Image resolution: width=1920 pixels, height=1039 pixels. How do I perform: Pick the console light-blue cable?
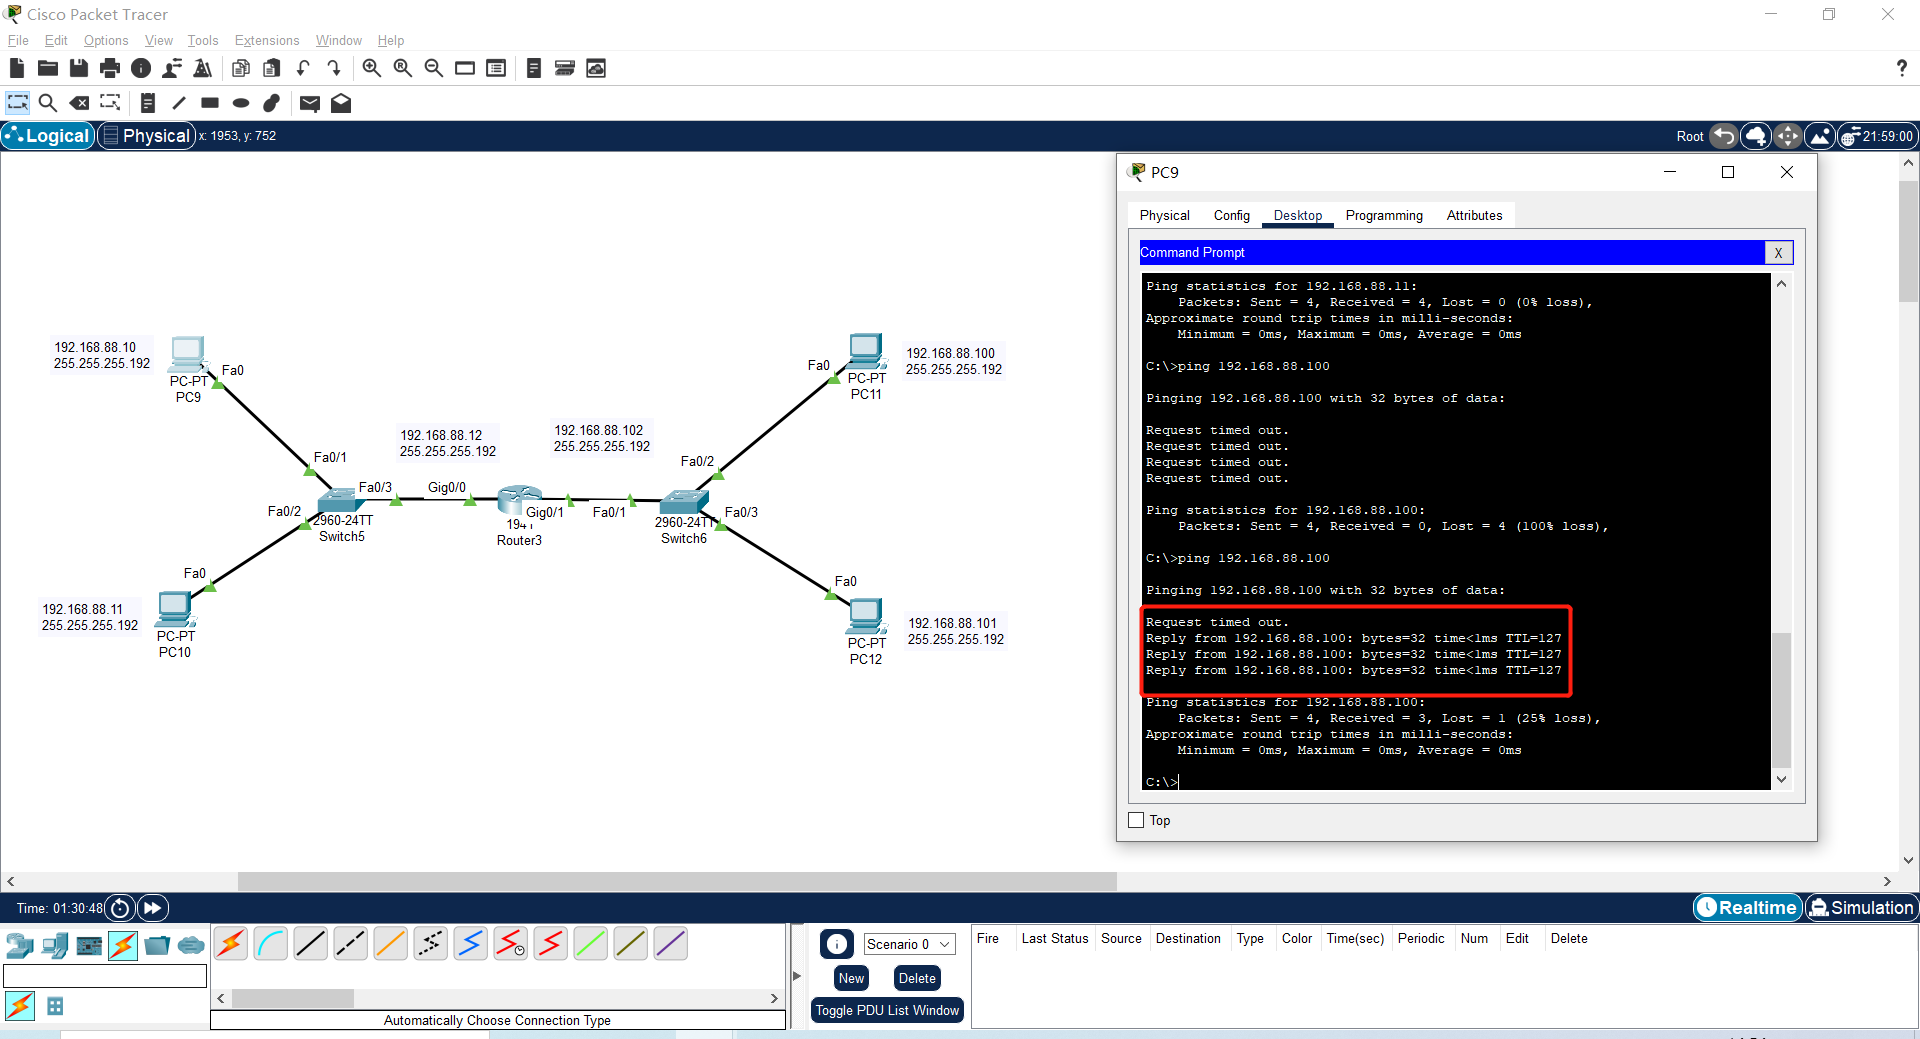pyautogui.click(x=271, y=943)
